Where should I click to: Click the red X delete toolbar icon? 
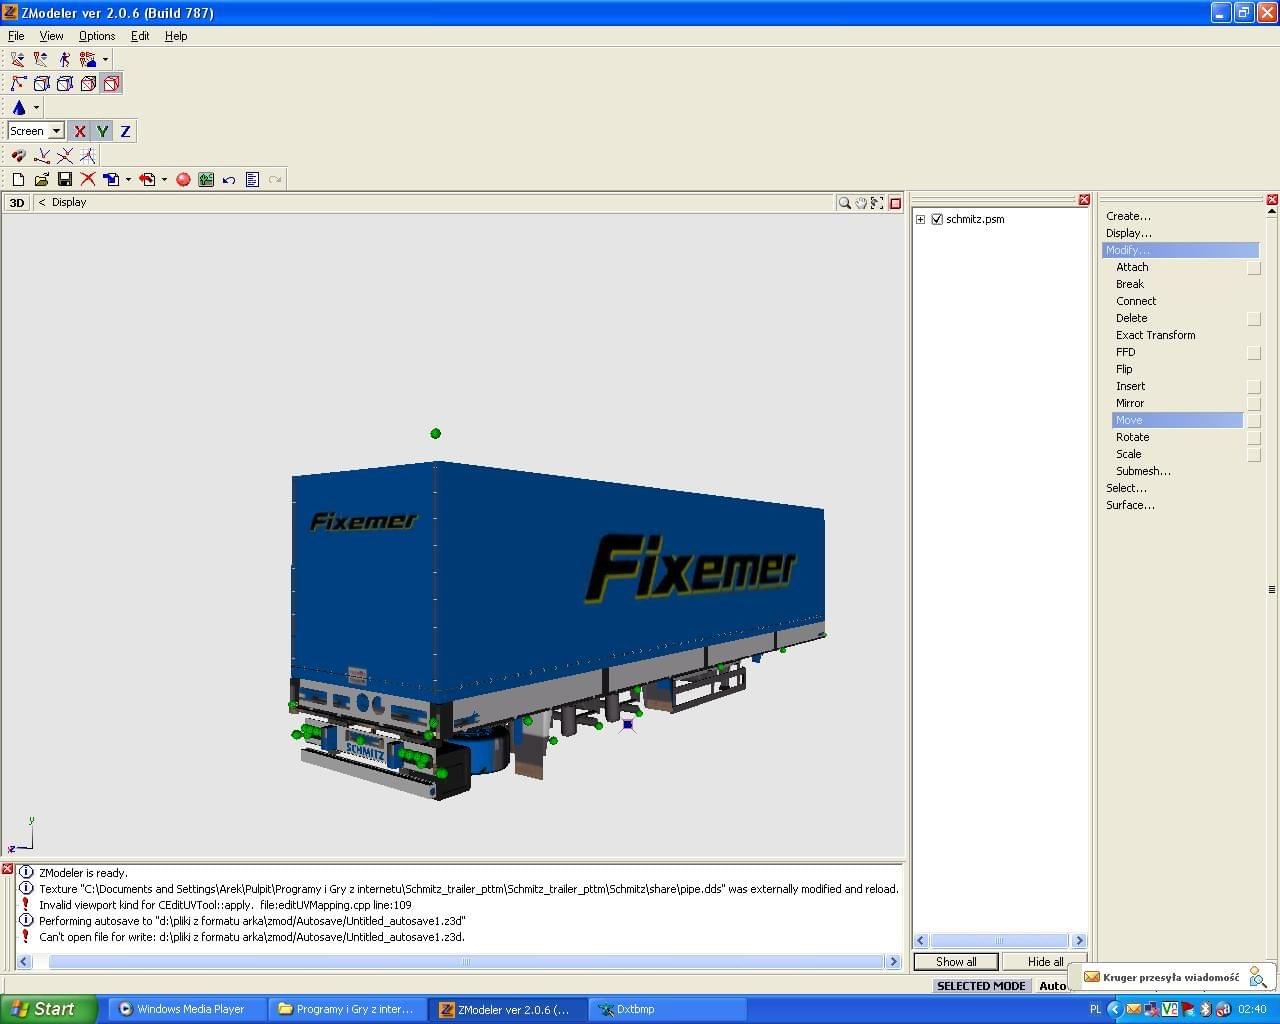point(88,180)
